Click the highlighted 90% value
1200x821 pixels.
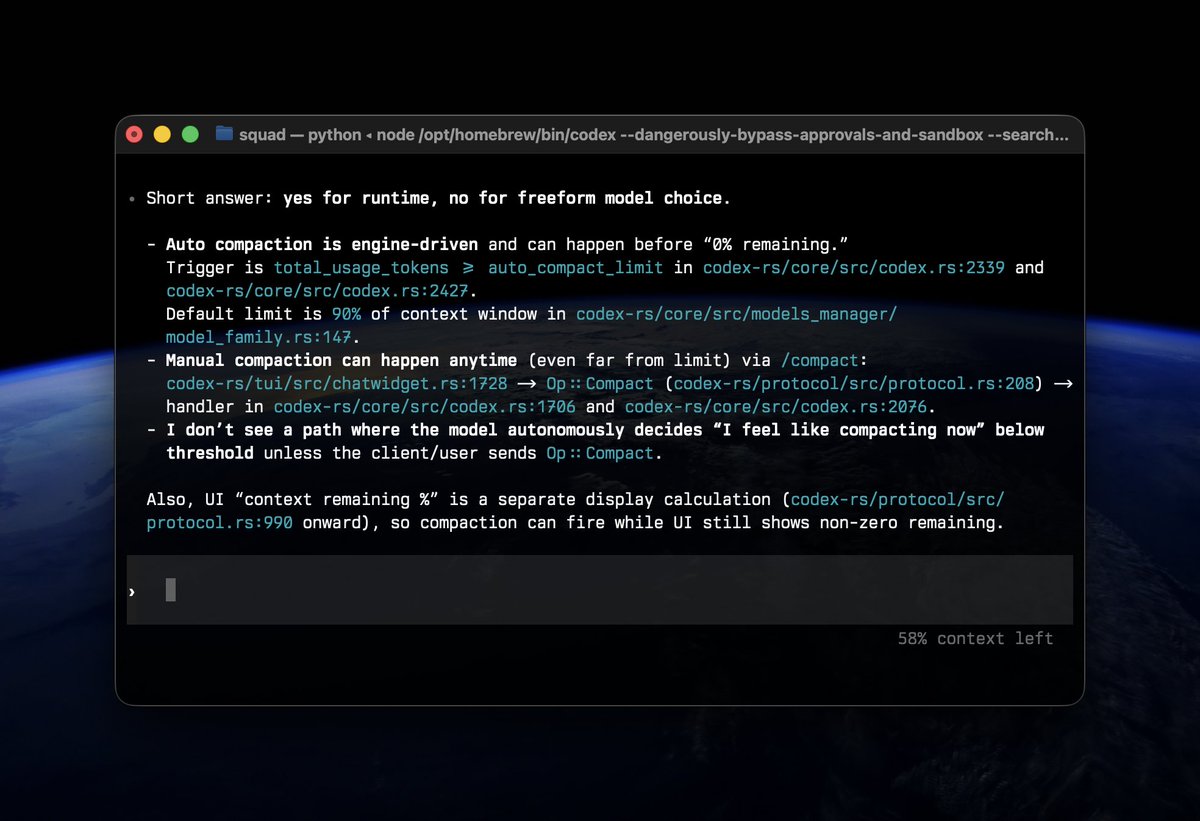347,314
